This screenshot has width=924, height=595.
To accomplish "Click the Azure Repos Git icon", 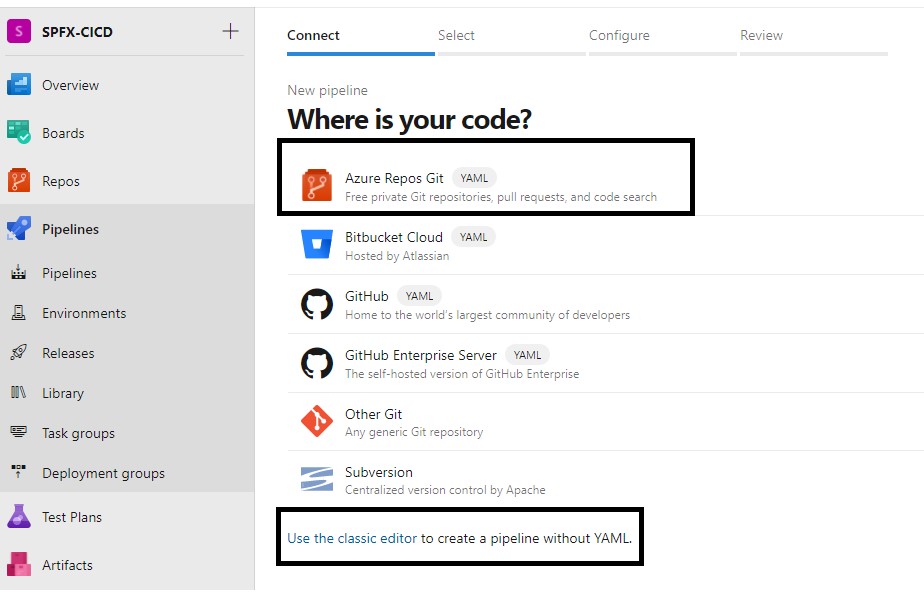I will (x=316, y=186).
